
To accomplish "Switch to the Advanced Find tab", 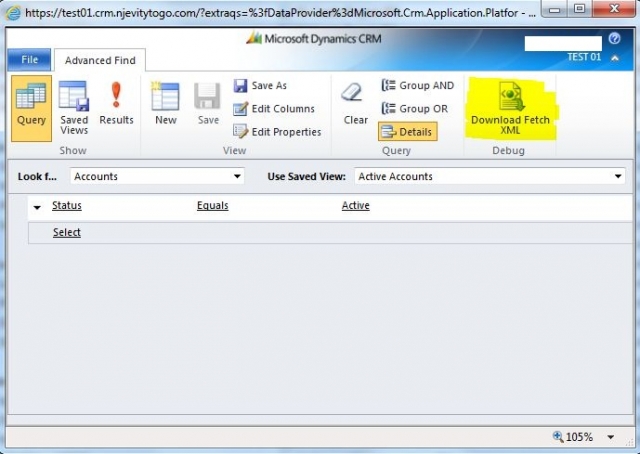I will [100, 60].
